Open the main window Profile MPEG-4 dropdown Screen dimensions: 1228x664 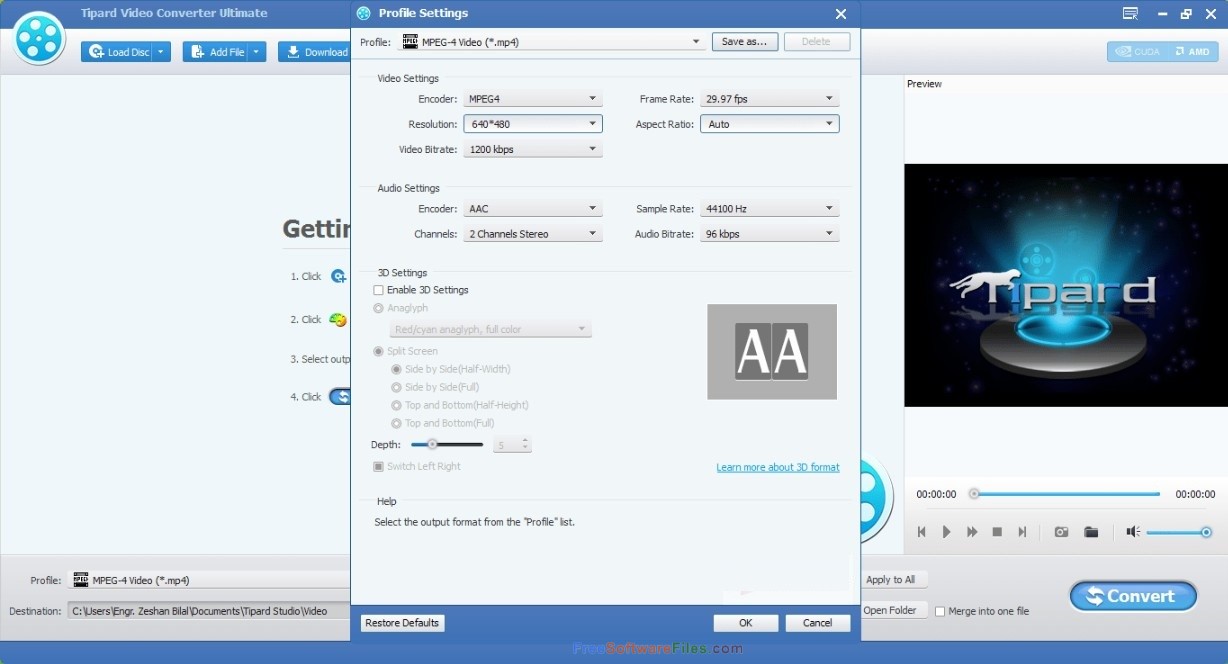point(210,580)
